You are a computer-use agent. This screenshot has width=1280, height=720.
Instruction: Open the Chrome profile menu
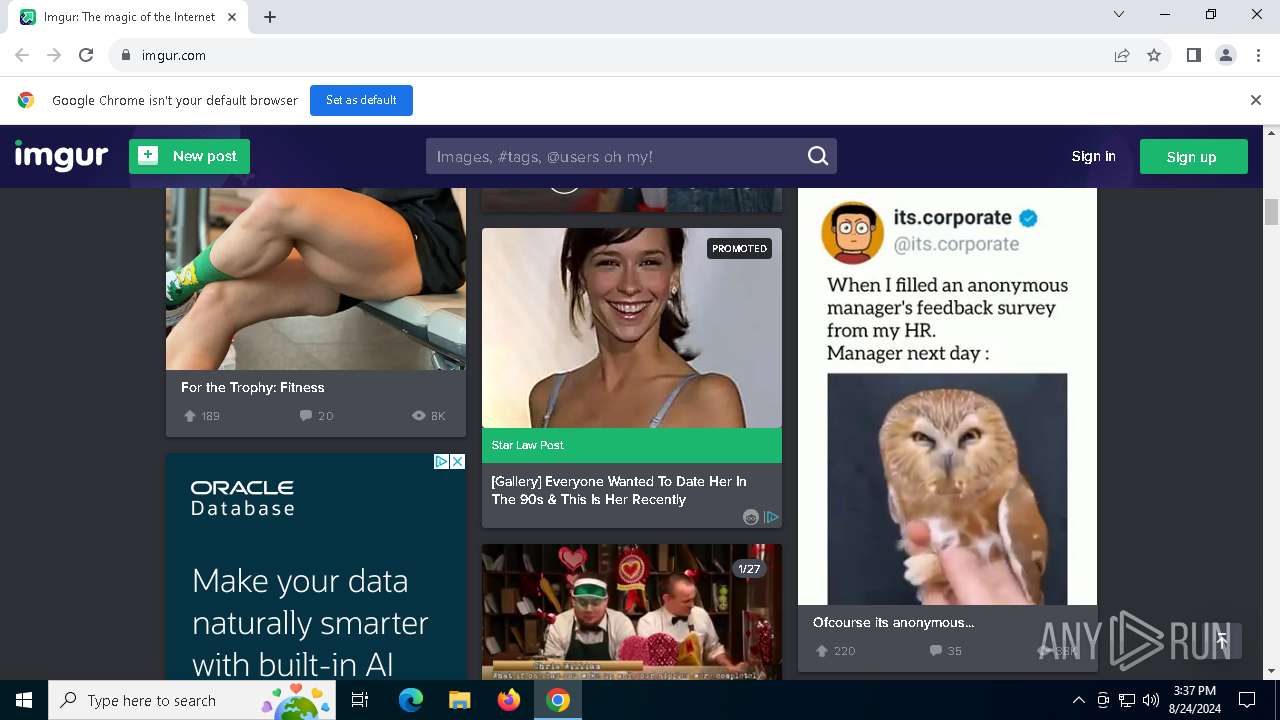click(x=1225, y=55)
